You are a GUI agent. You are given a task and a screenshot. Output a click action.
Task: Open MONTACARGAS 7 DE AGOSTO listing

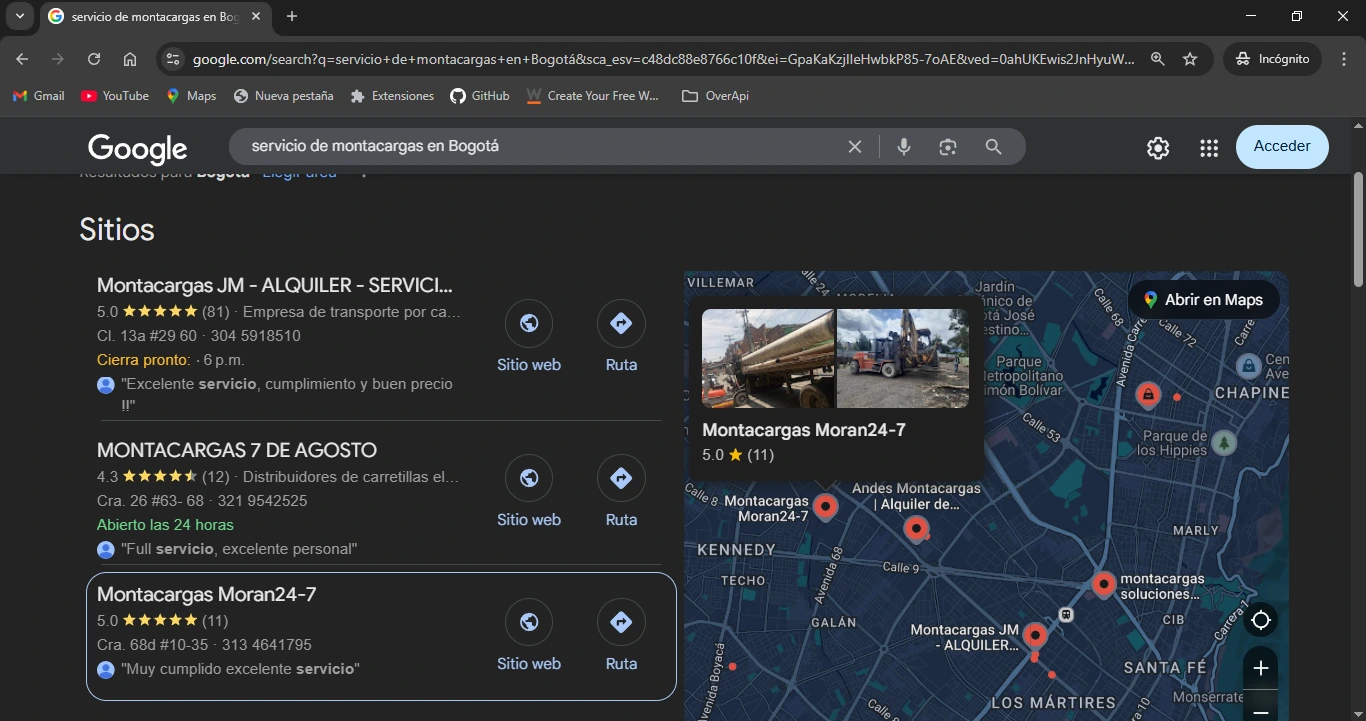(237, 450)
